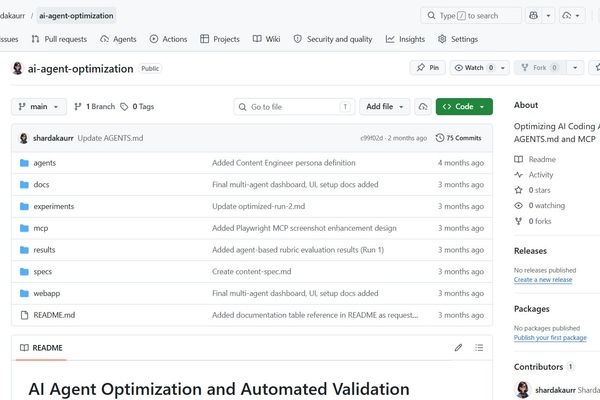Click the repository owner avatar beside title

[17, 69]
